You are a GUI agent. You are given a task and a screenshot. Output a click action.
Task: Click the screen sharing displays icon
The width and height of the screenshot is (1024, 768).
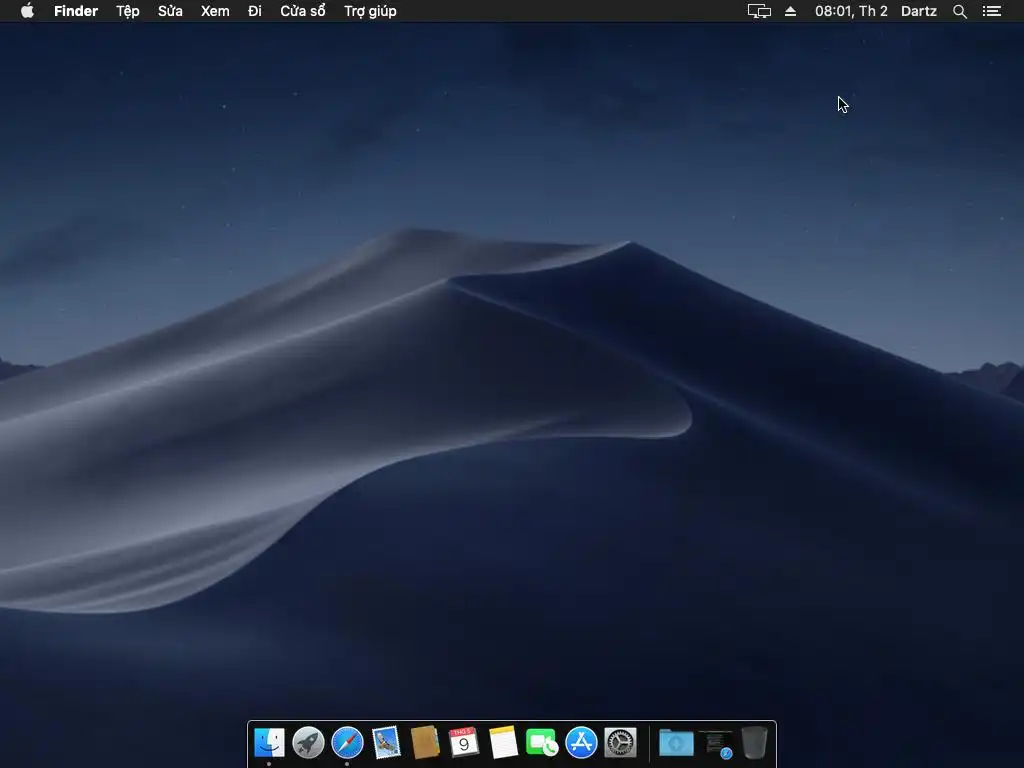click(x=759, y=11)
